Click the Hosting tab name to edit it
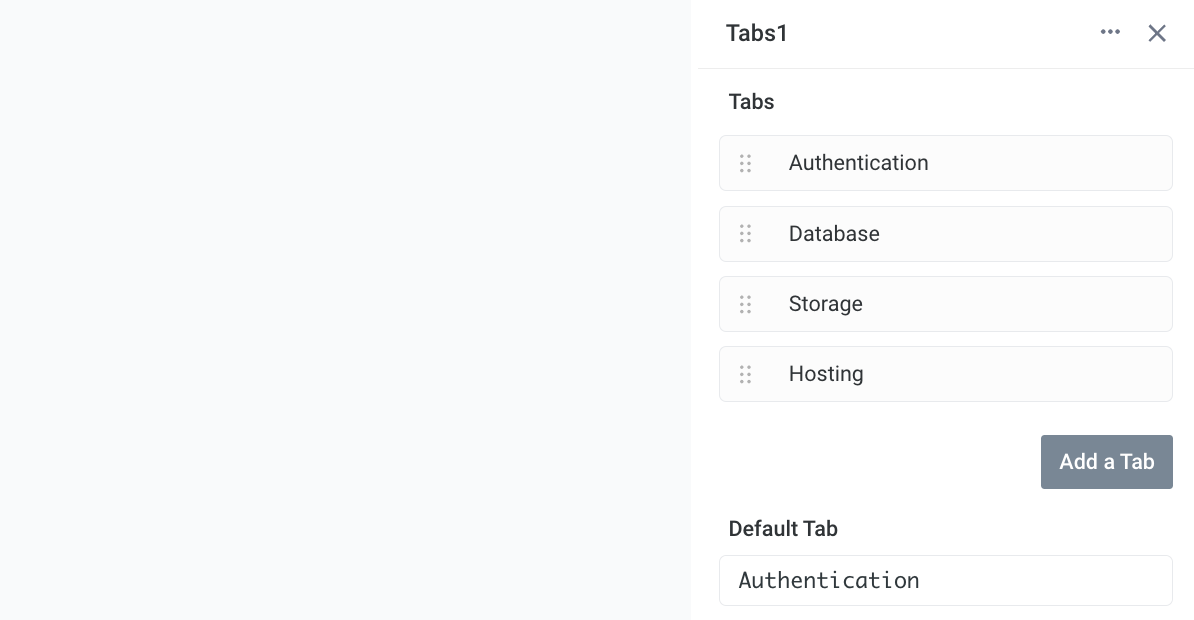 [x=826, y=373]
